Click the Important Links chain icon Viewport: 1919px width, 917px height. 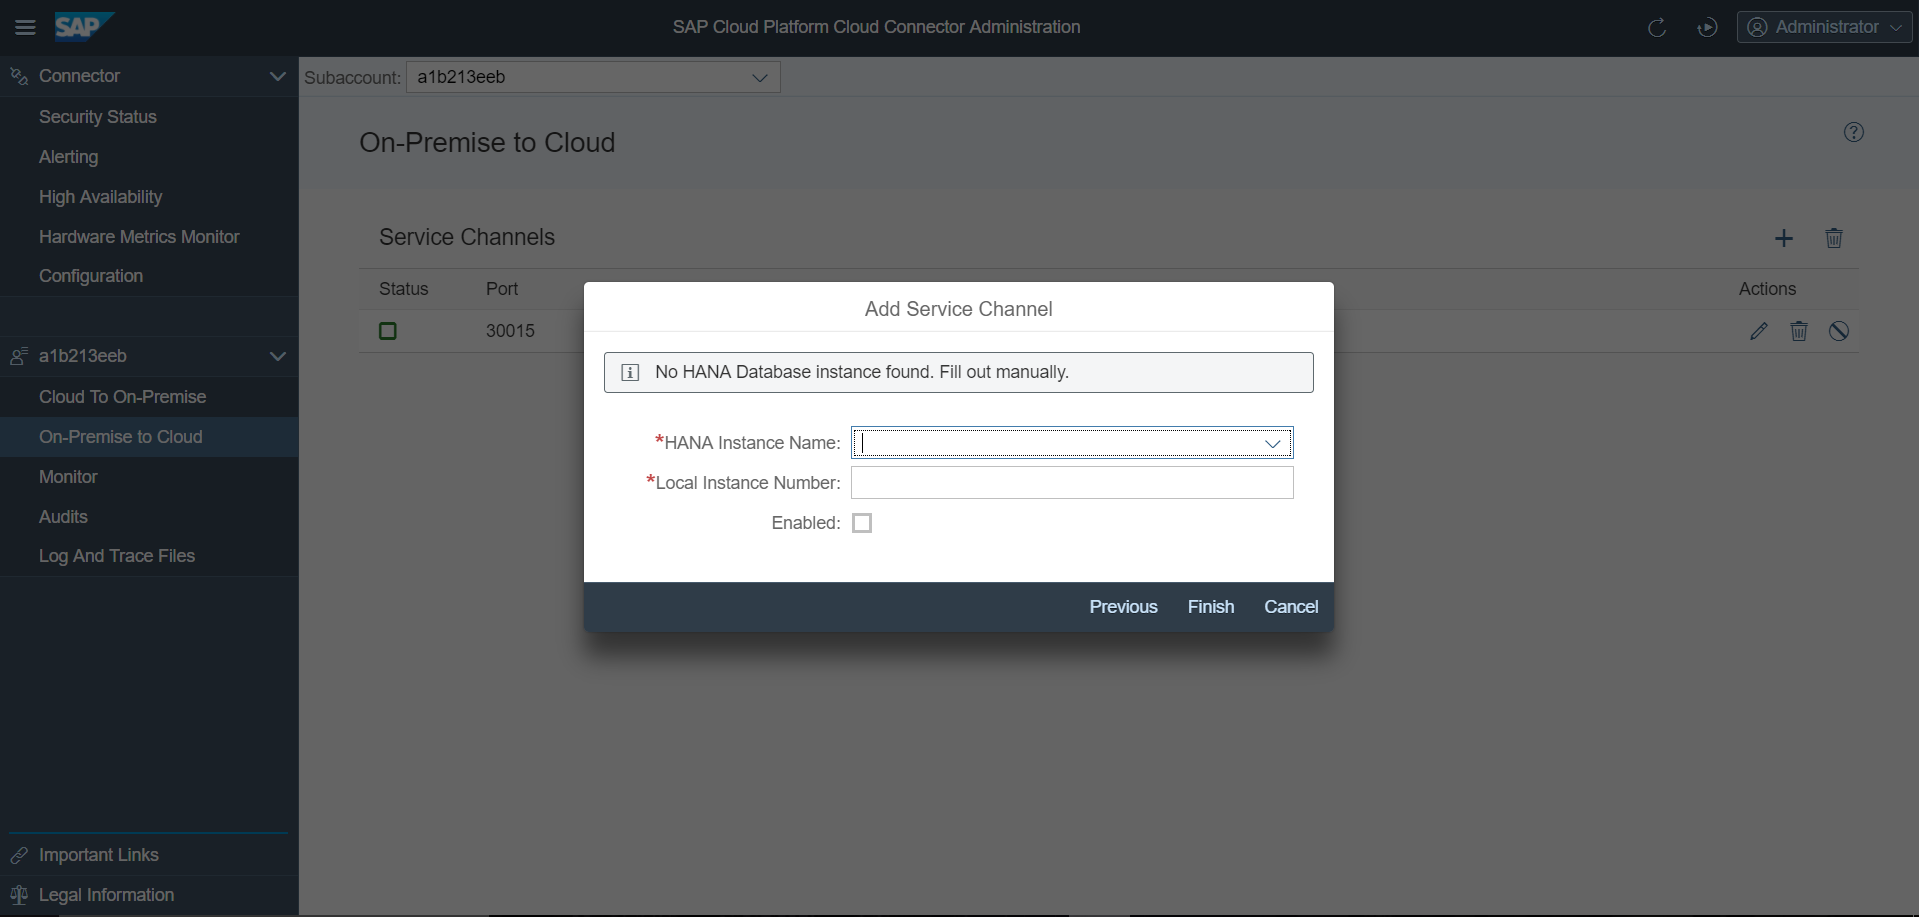(19, 855)
